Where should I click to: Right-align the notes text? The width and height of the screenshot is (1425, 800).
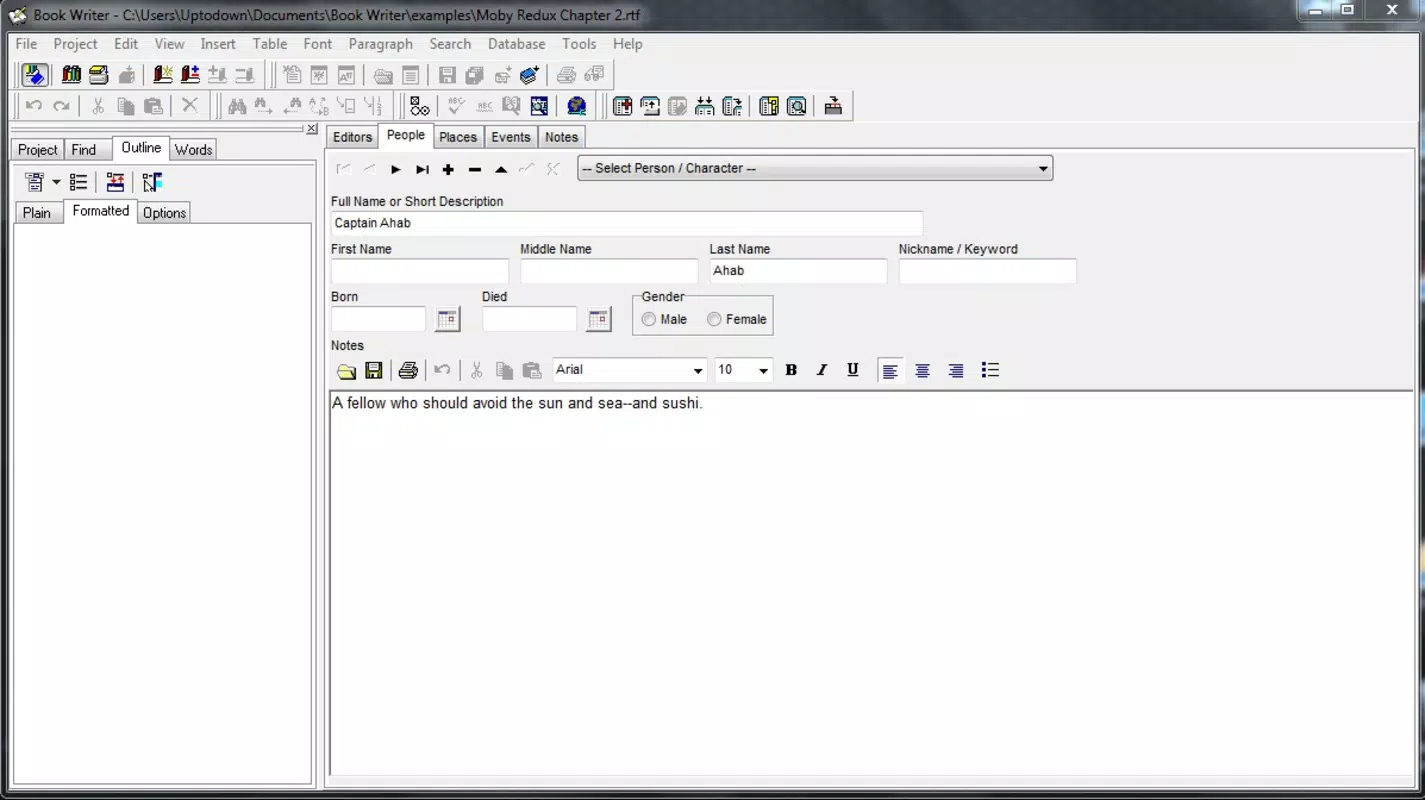tap(956, 370)
